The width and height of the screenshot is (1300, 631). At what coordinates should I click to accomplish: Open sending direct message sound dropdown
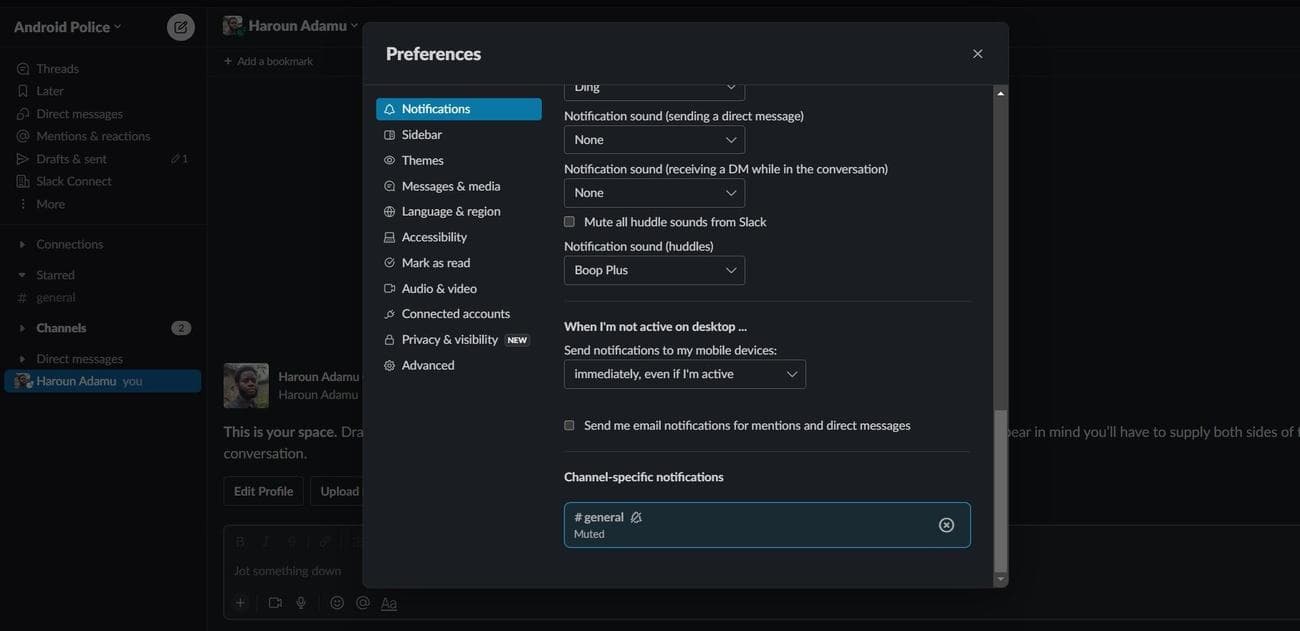(x=654, y=140)
